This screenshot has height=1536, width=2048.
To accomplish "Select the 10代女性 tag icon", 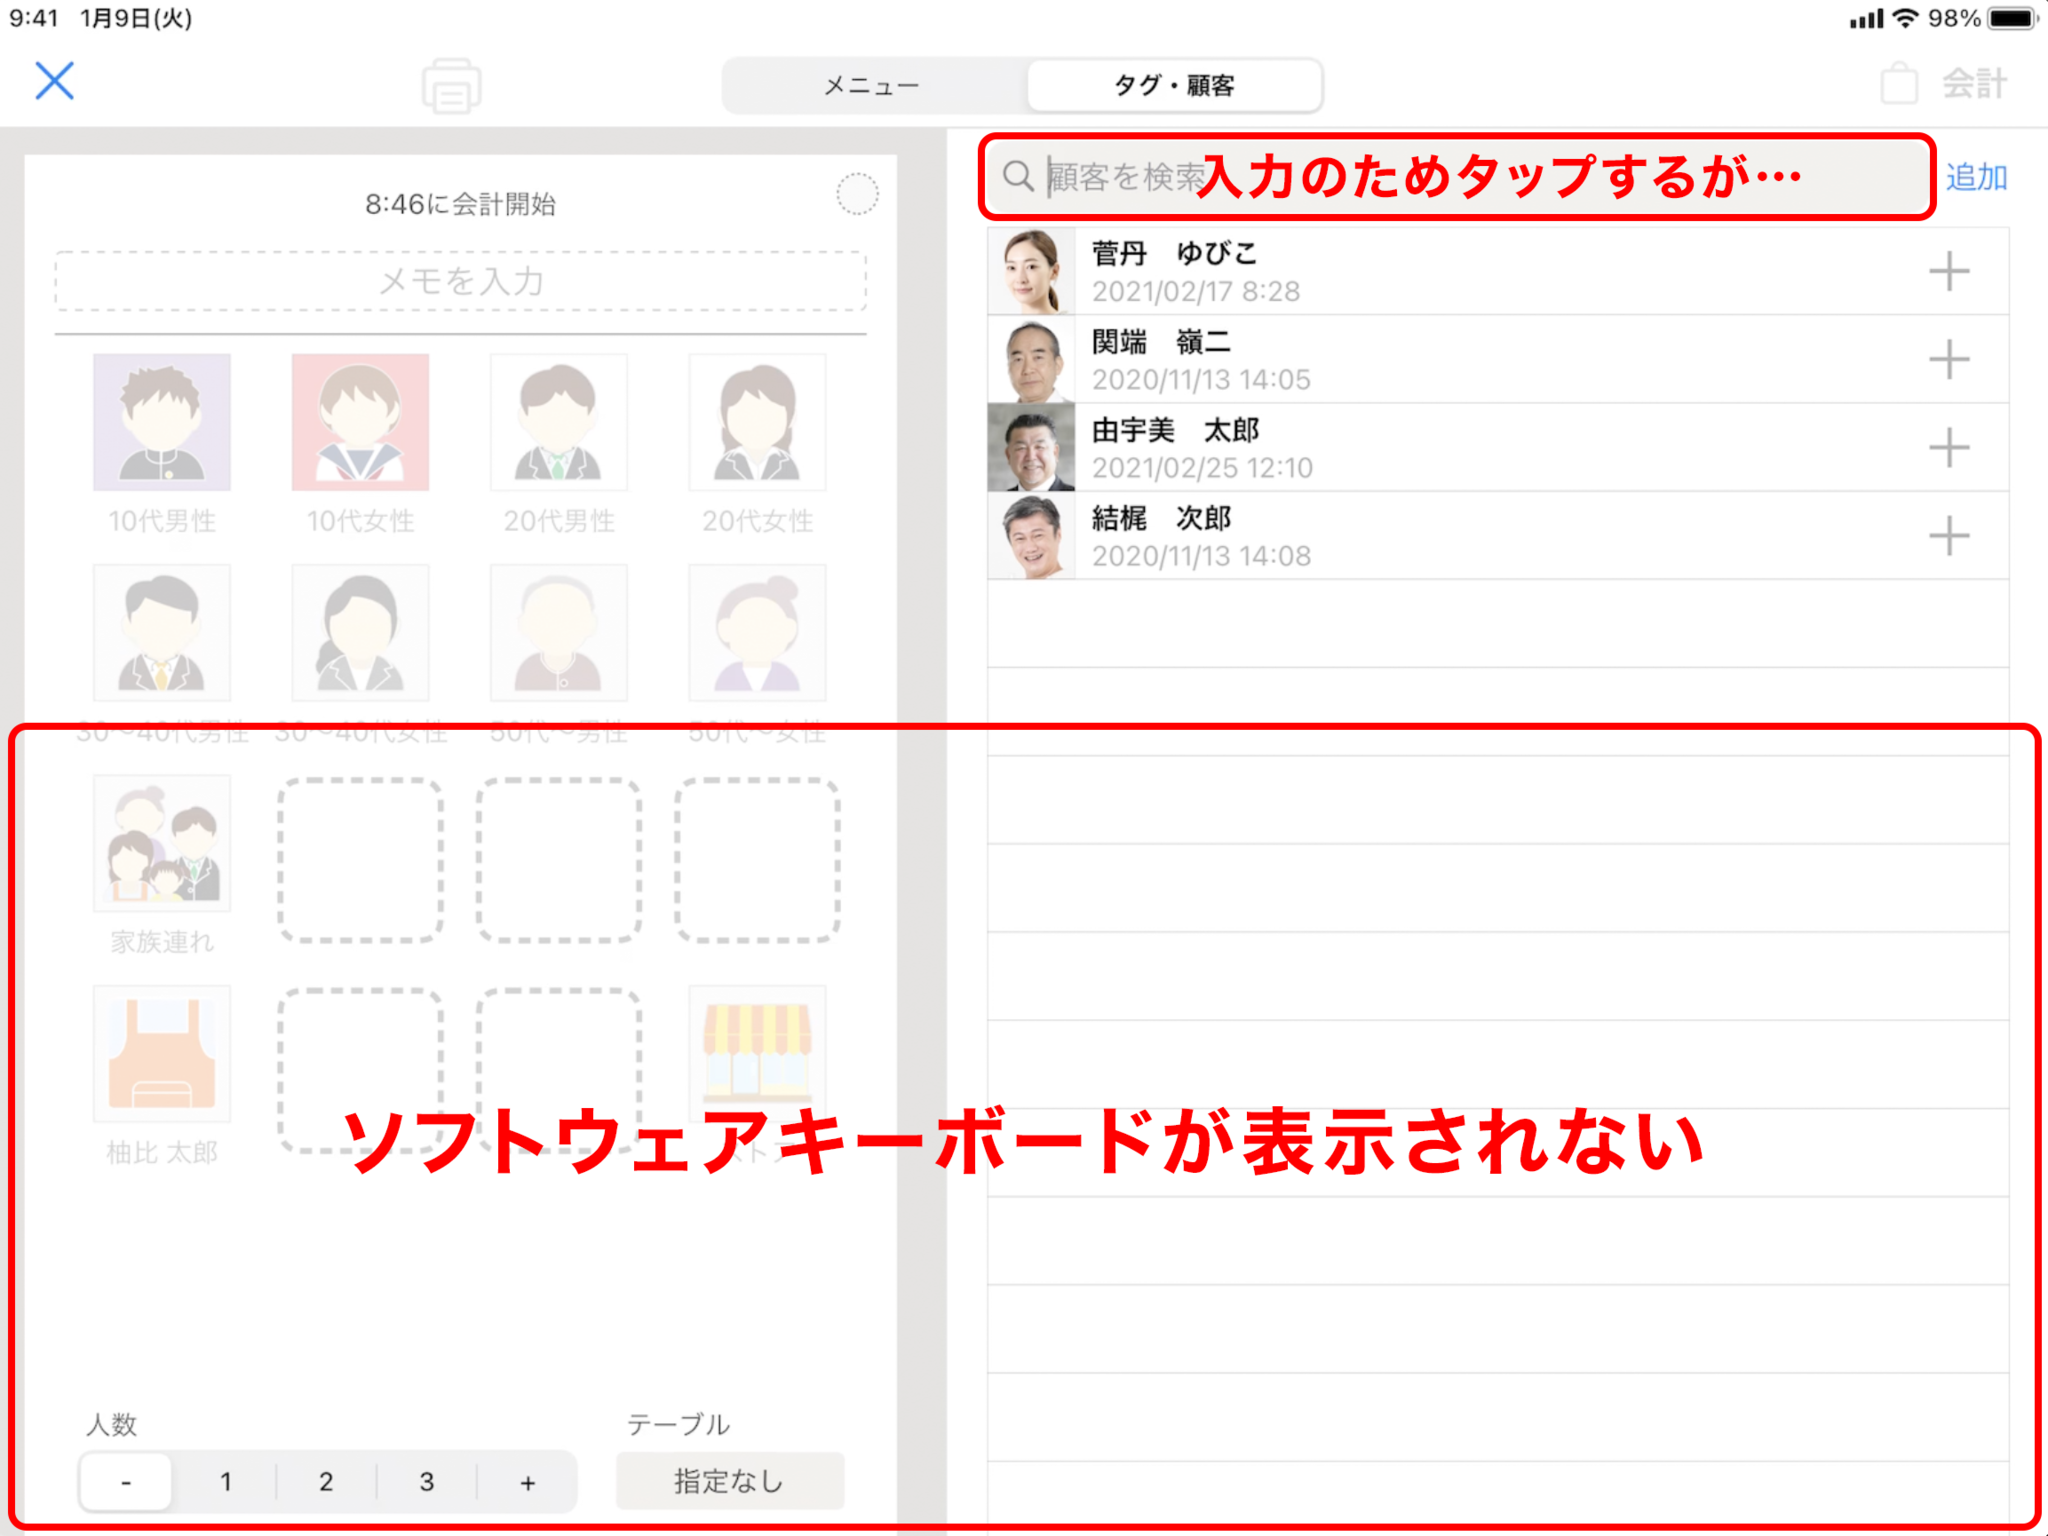I will pyautogui.click(x=360, y=422).
